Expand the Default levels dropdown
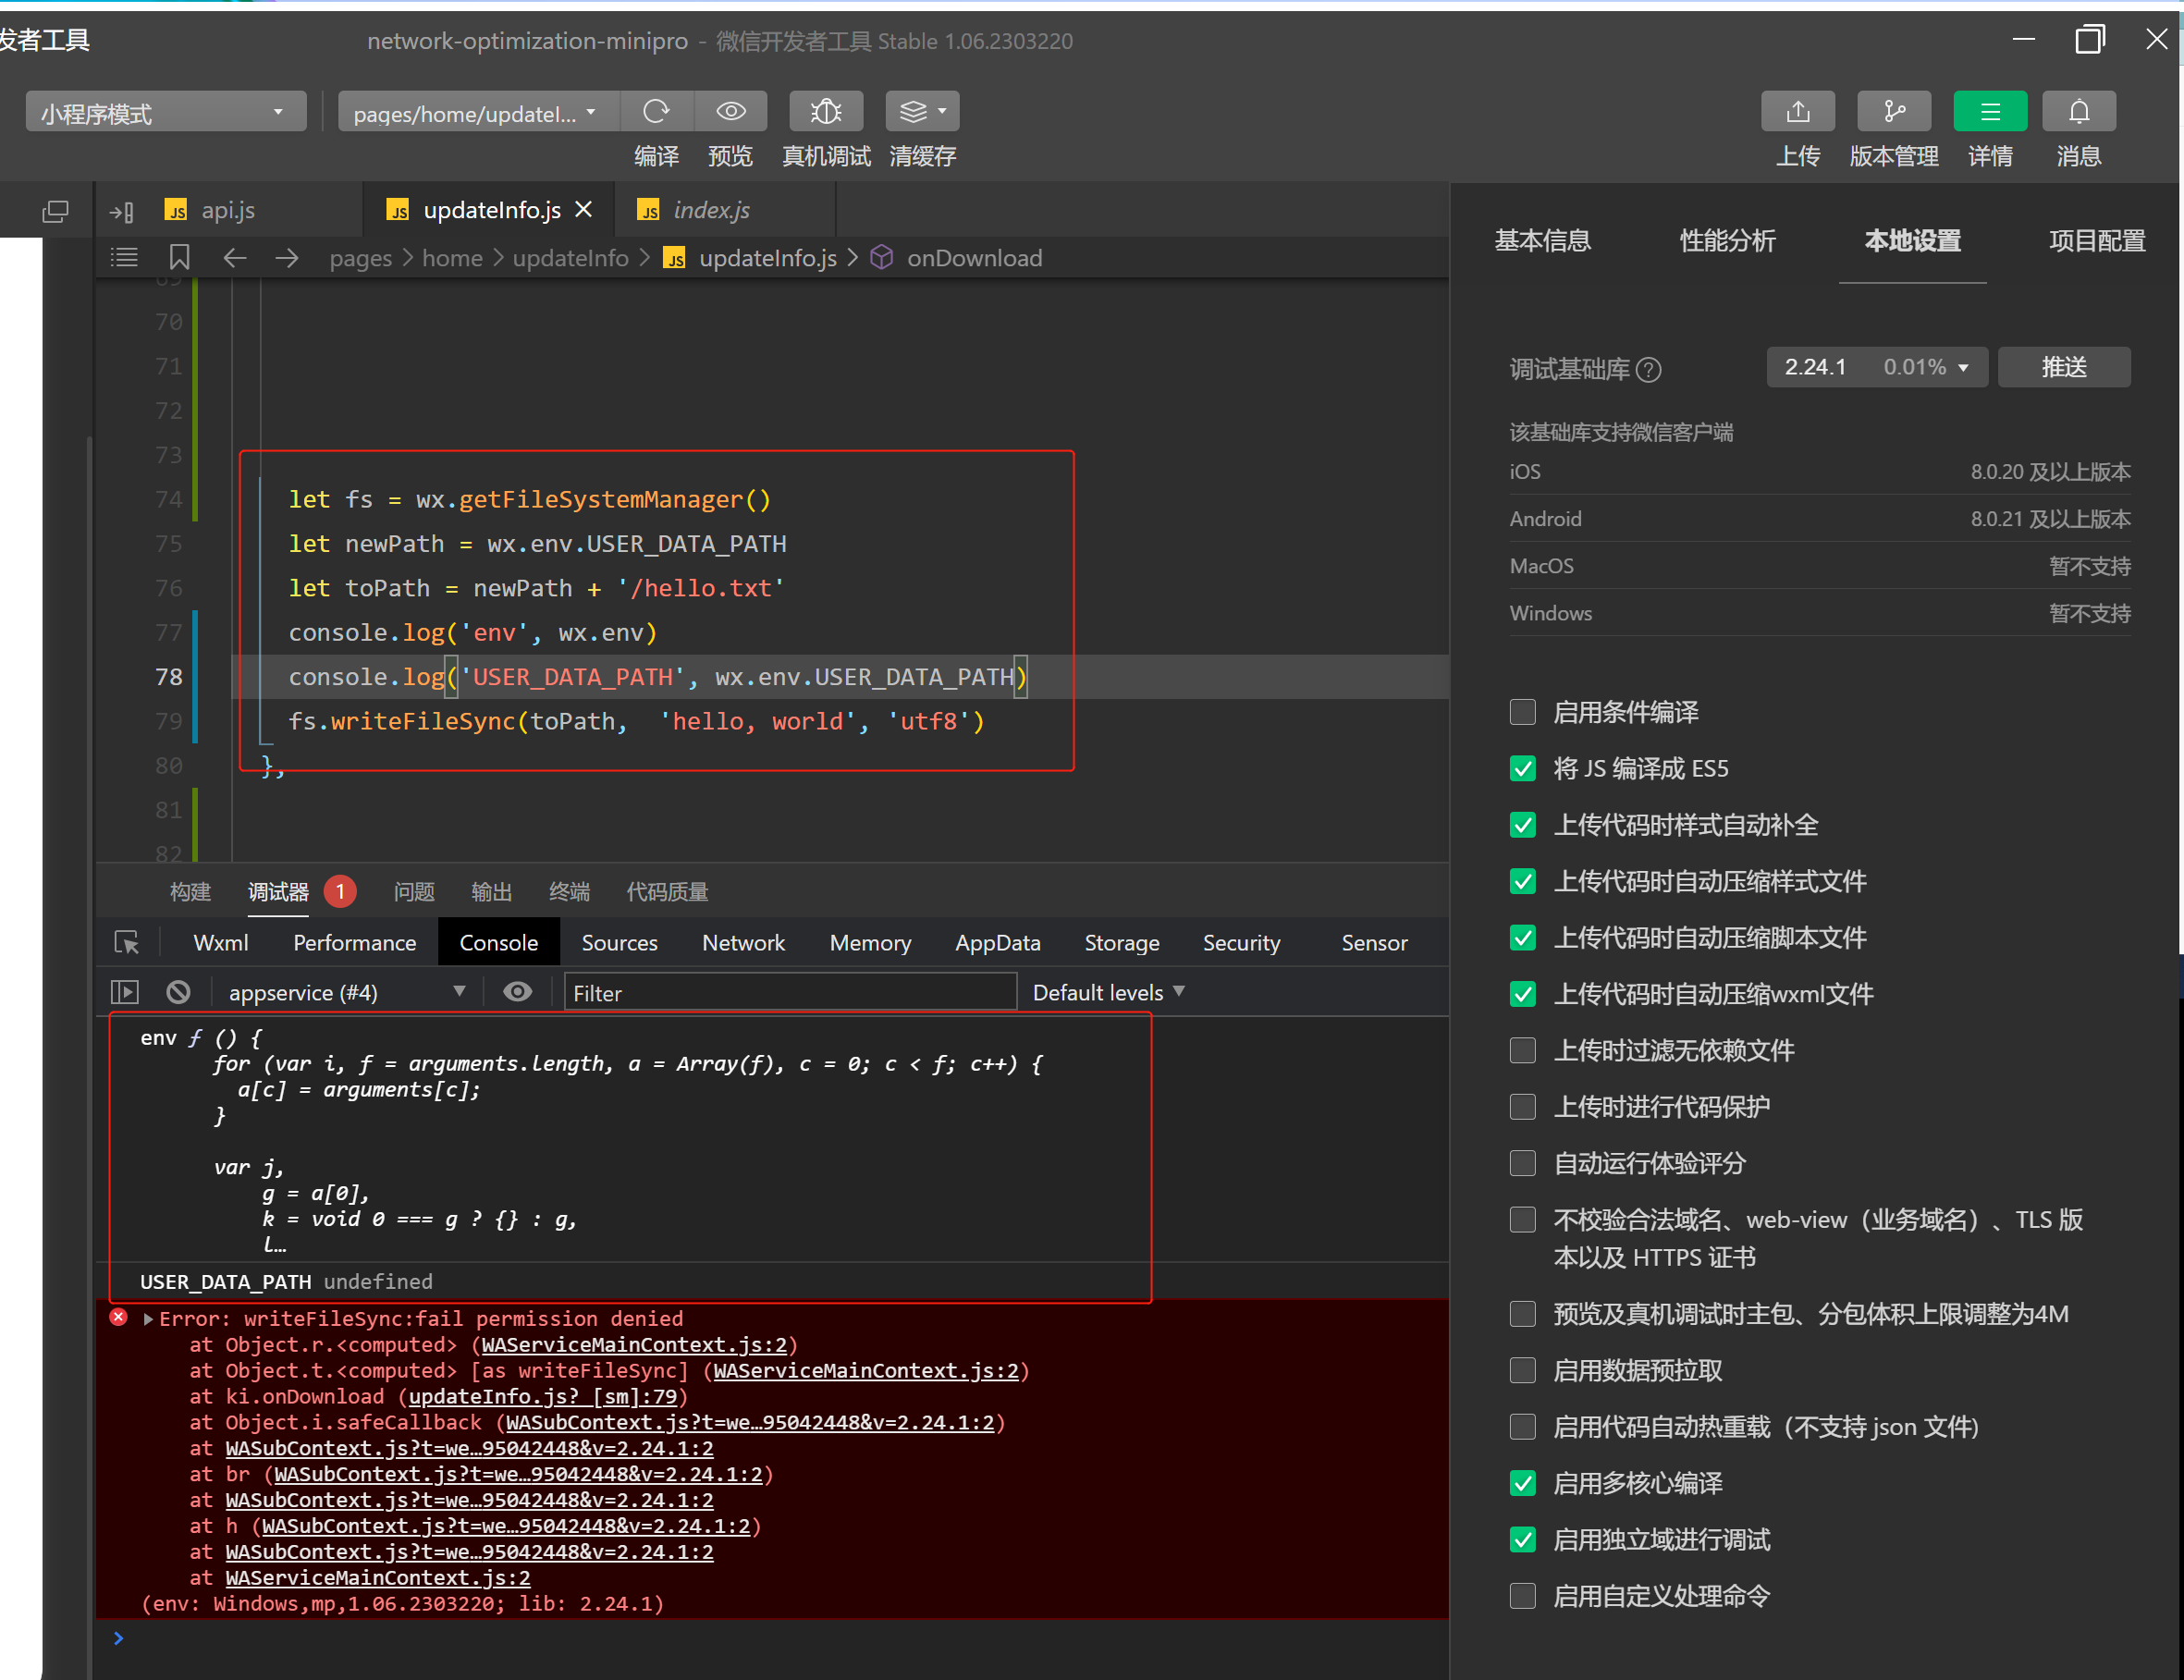The width and height of the screenshot is (2184, 1680). (1108, 992)
